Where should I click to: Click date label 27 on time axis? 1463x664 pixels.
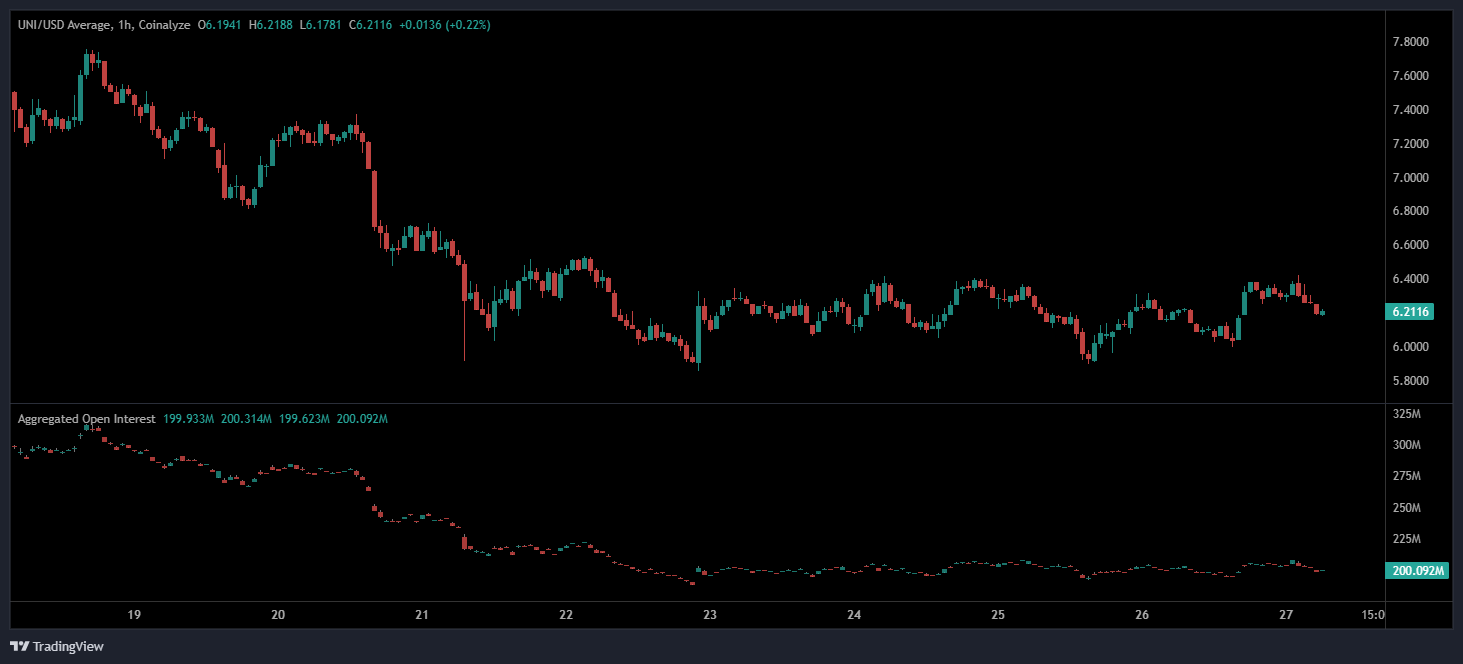(1286, 614)
